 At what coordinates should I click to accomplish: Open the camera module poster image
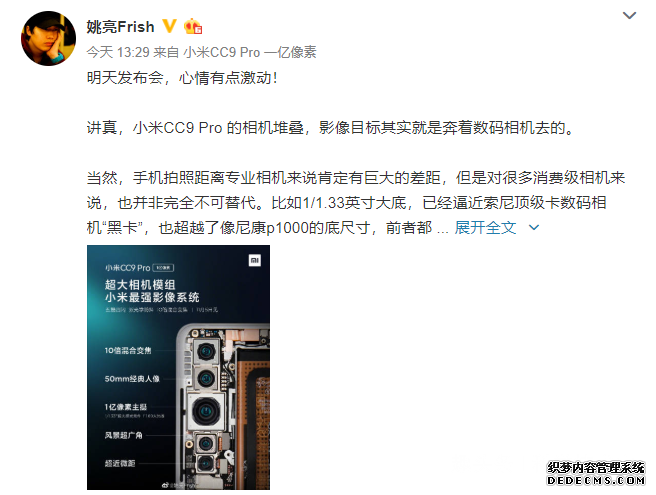[178, 367]
